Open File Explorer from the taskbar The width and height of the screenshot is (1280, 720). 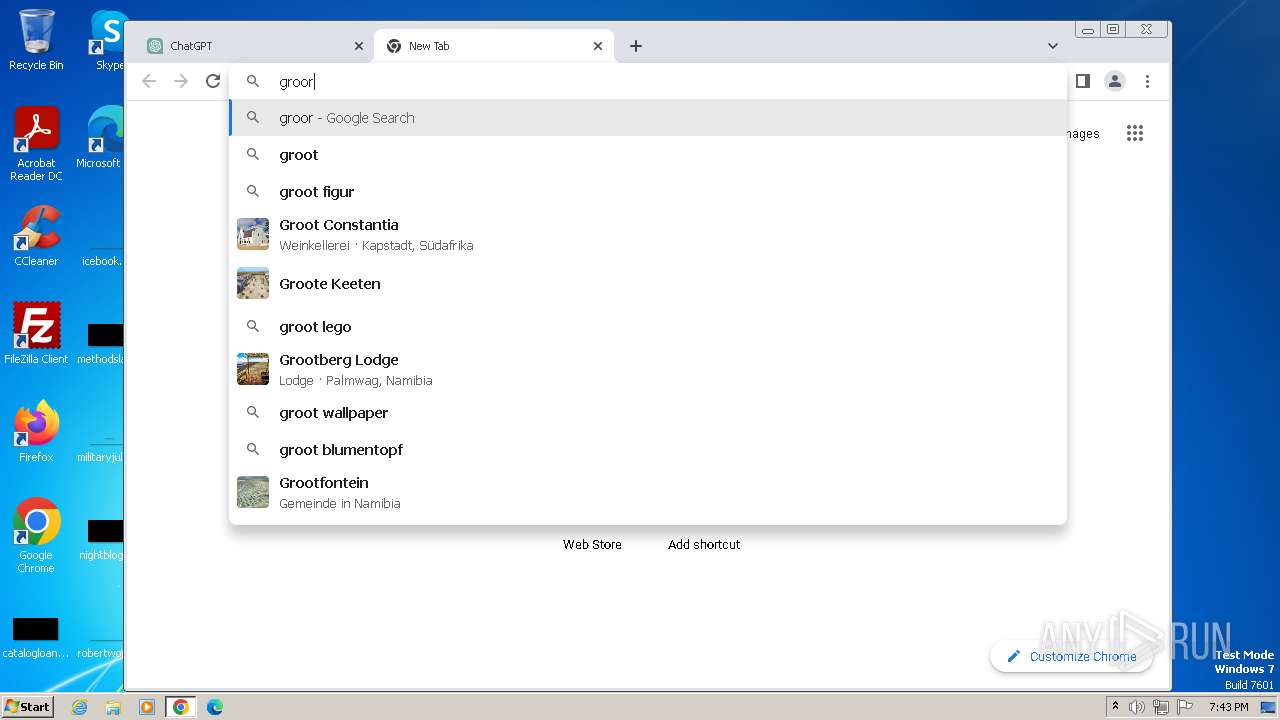(x=113, y=707)
